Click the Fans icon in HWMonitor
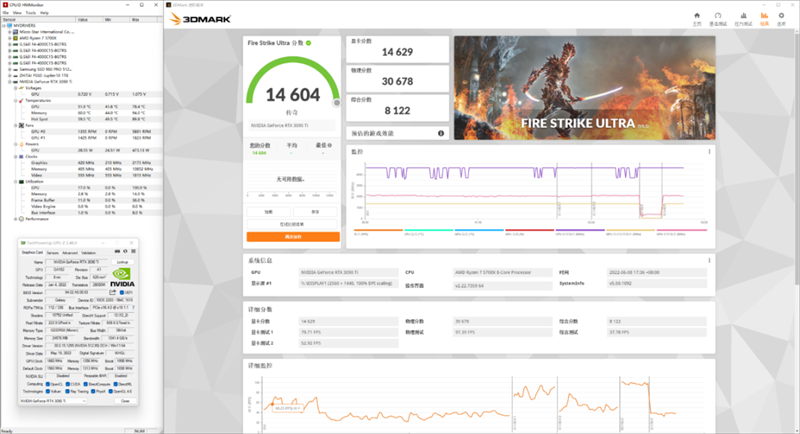 pyautogui.click(x=21, y=125)
